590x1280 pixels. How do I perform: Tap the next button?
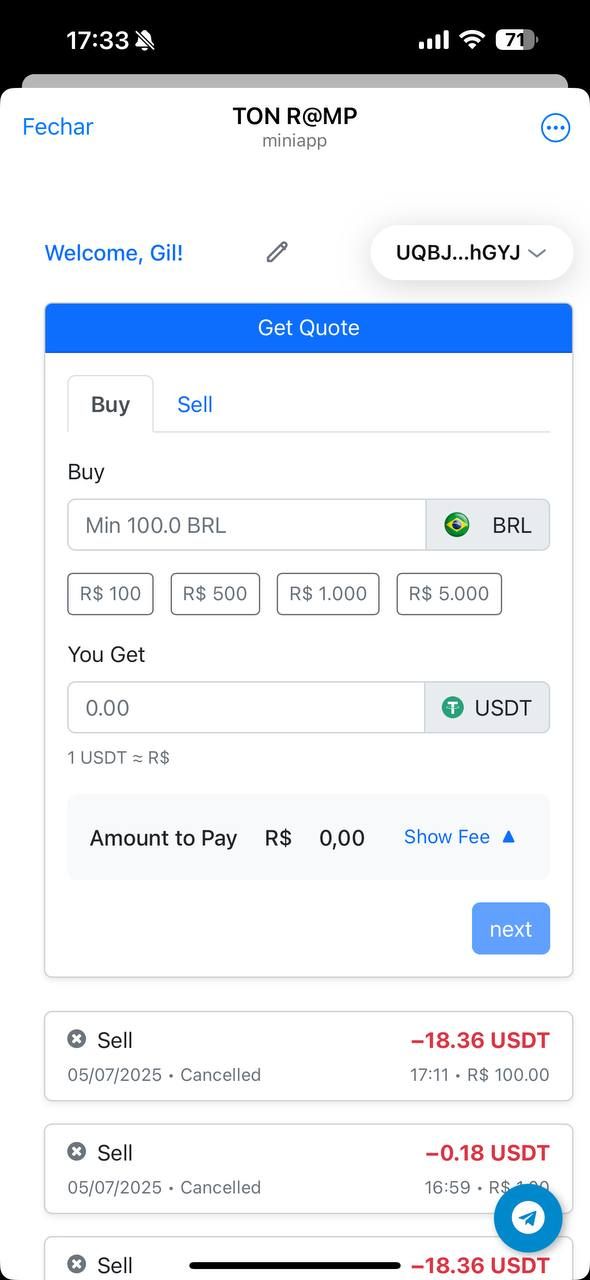511,929
